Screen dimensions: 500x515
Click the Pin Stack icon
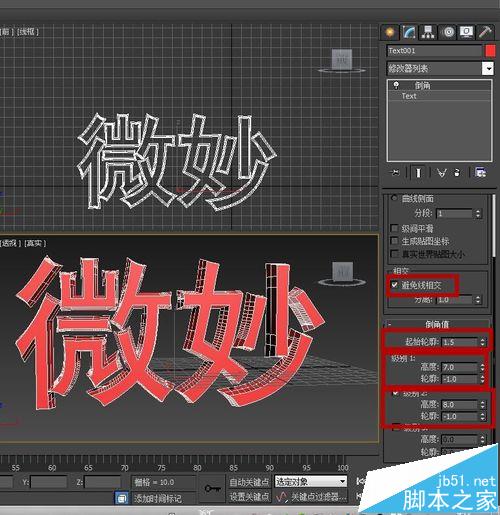pos(395,173)
